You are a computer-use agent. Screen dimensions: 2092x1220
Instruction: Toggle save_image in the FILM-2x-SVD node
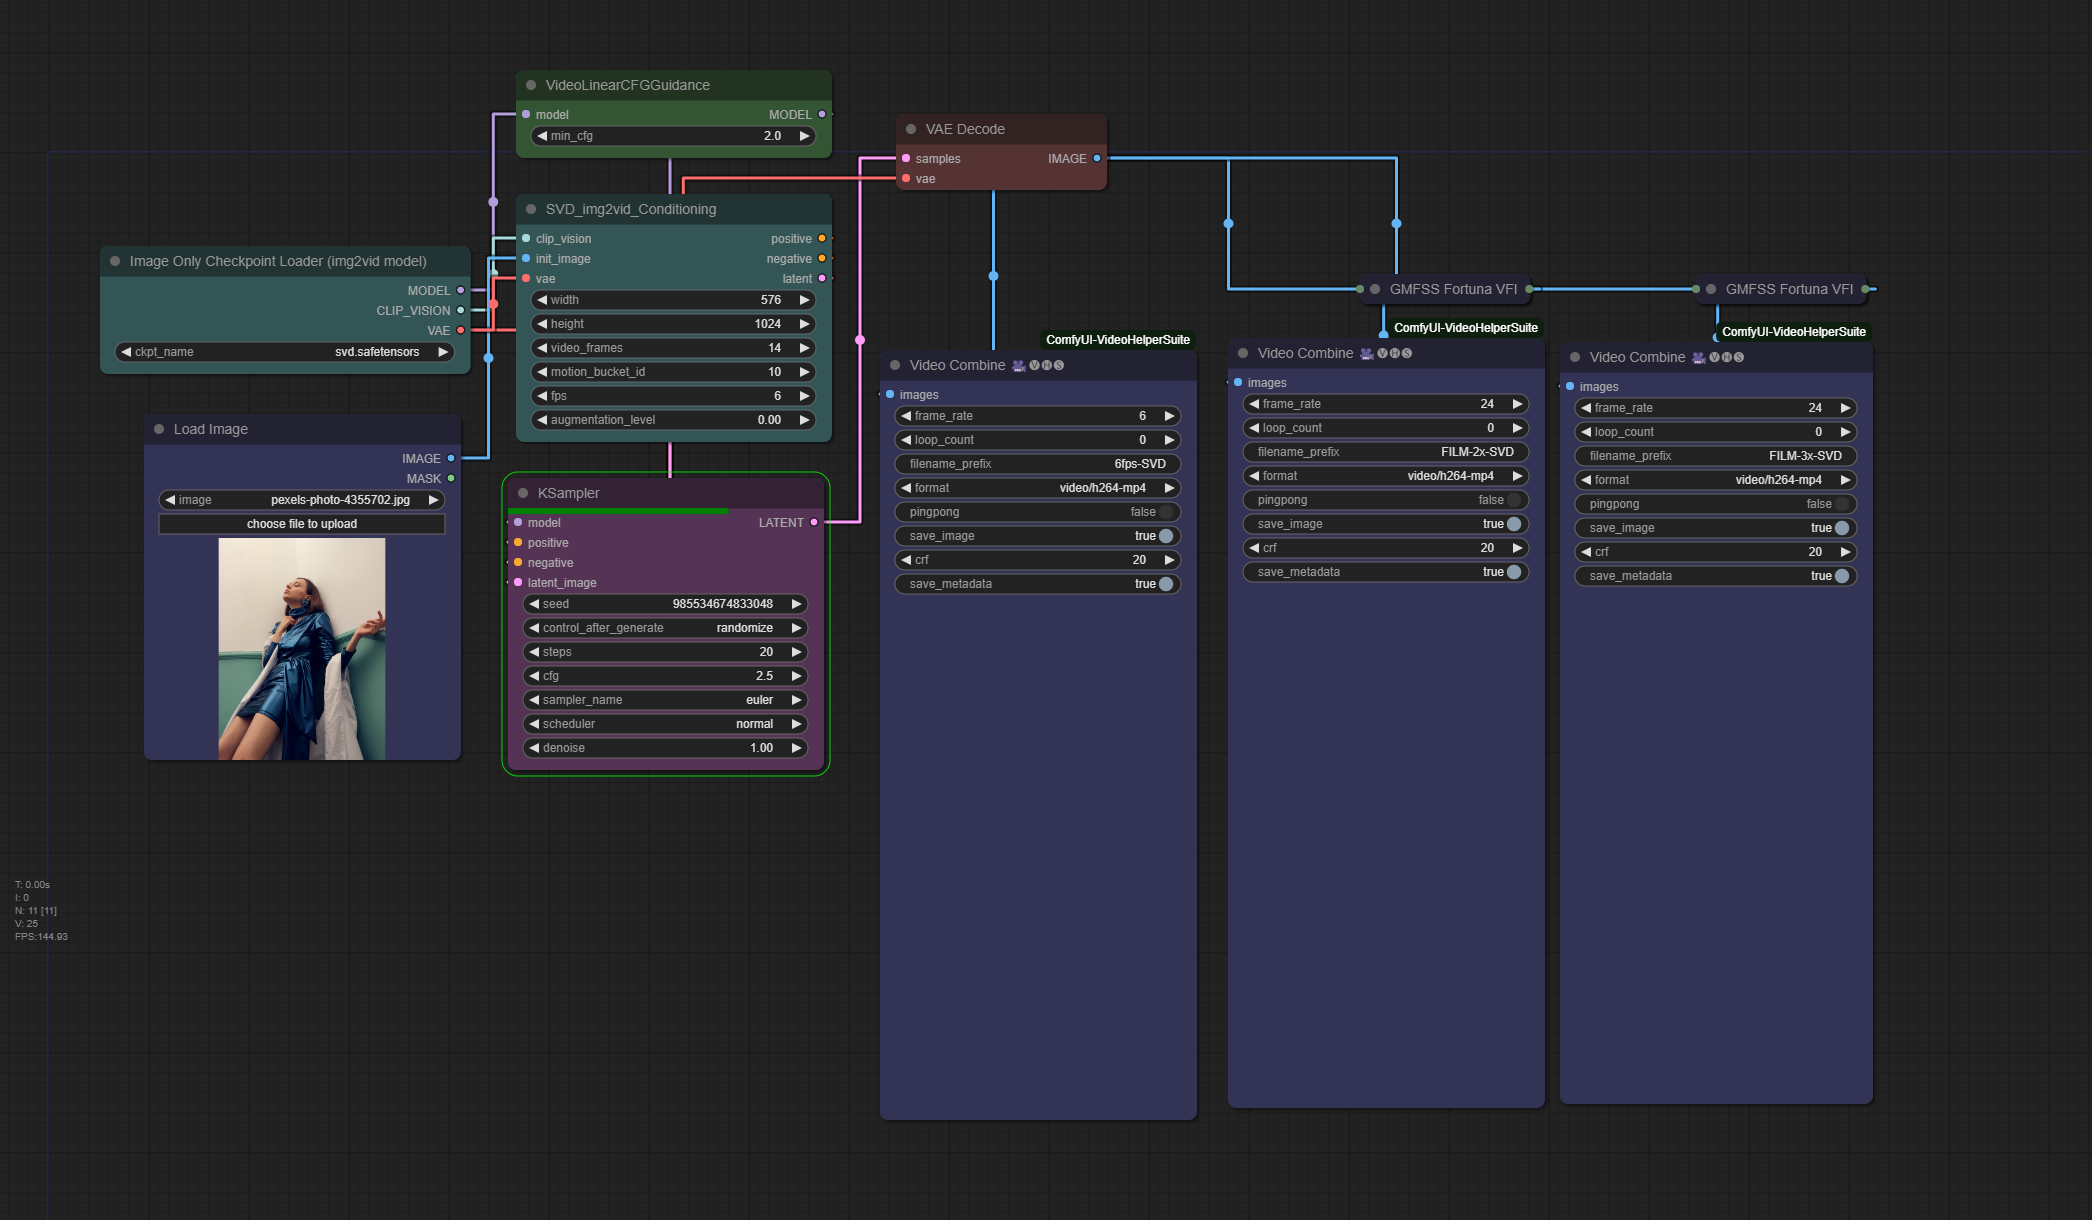[x=1385, y=524]
